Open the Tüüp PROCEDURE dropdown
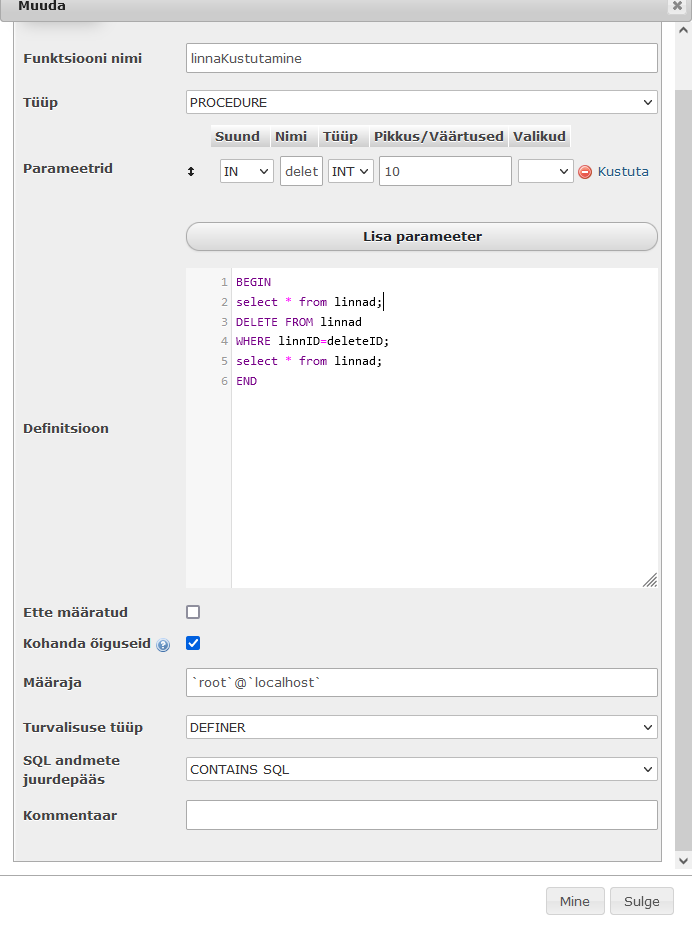The height and width of the screenshot is (929, 692). pos(422,102)
